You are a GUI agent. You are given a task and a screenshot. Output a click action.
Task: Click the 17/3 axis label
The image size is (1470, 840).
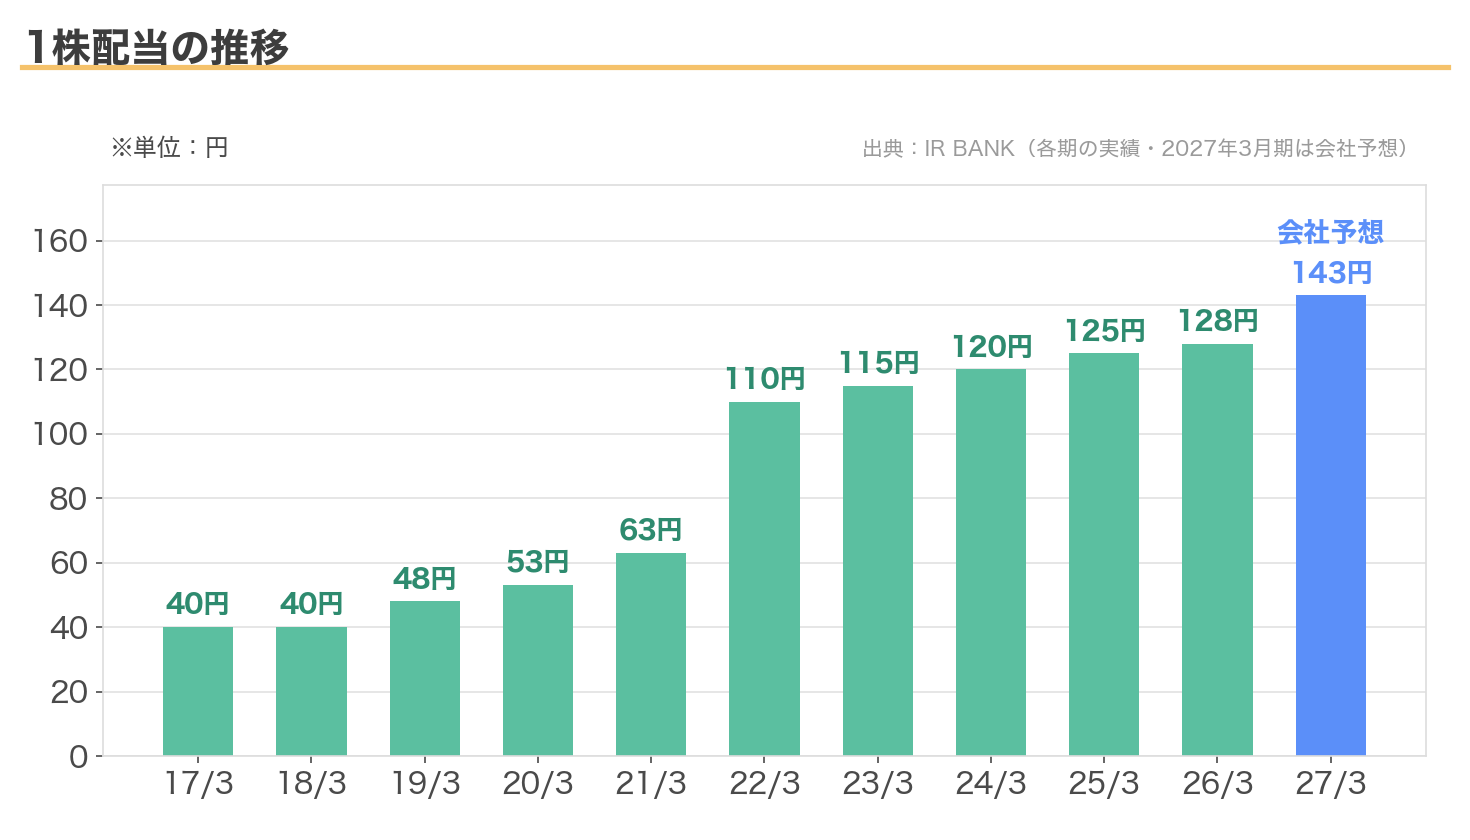pos(198,783)
